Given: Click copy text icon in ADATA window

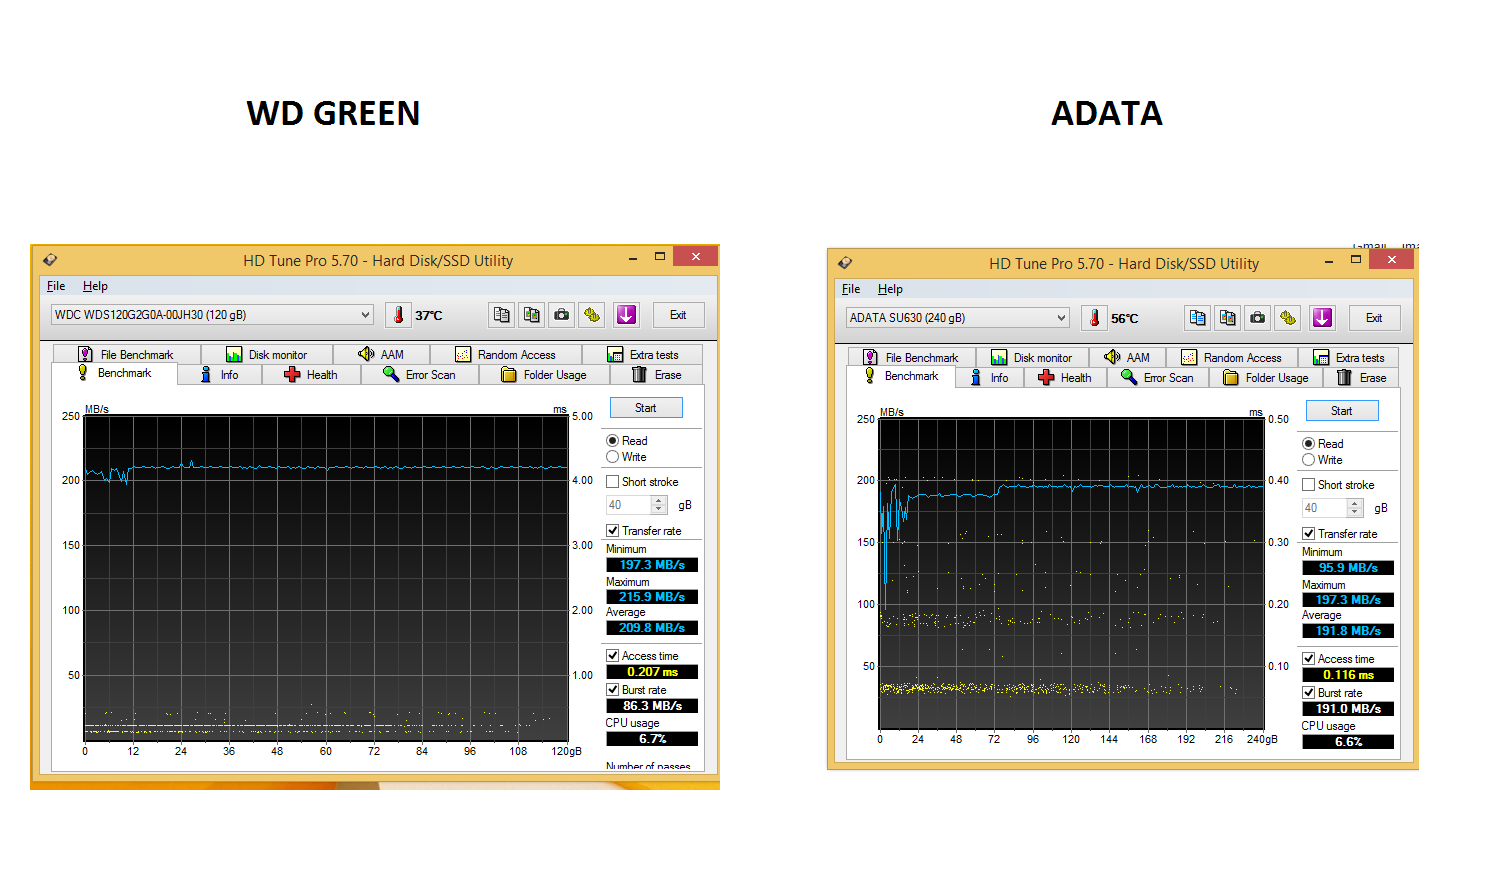Looking at the screenshot, I should pyautogui.click(x=1197, y=318).
